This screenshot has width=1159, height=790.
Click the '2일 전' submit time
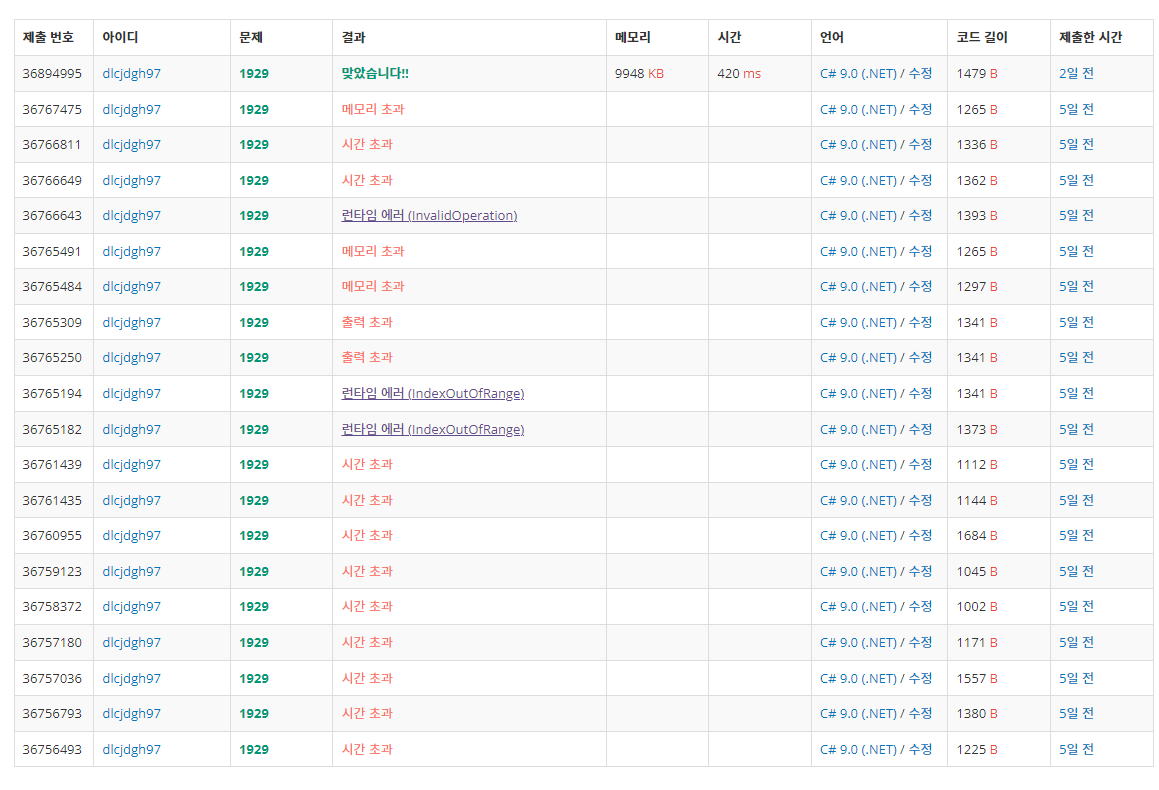pyautogui.click(x=1076, y=73)
